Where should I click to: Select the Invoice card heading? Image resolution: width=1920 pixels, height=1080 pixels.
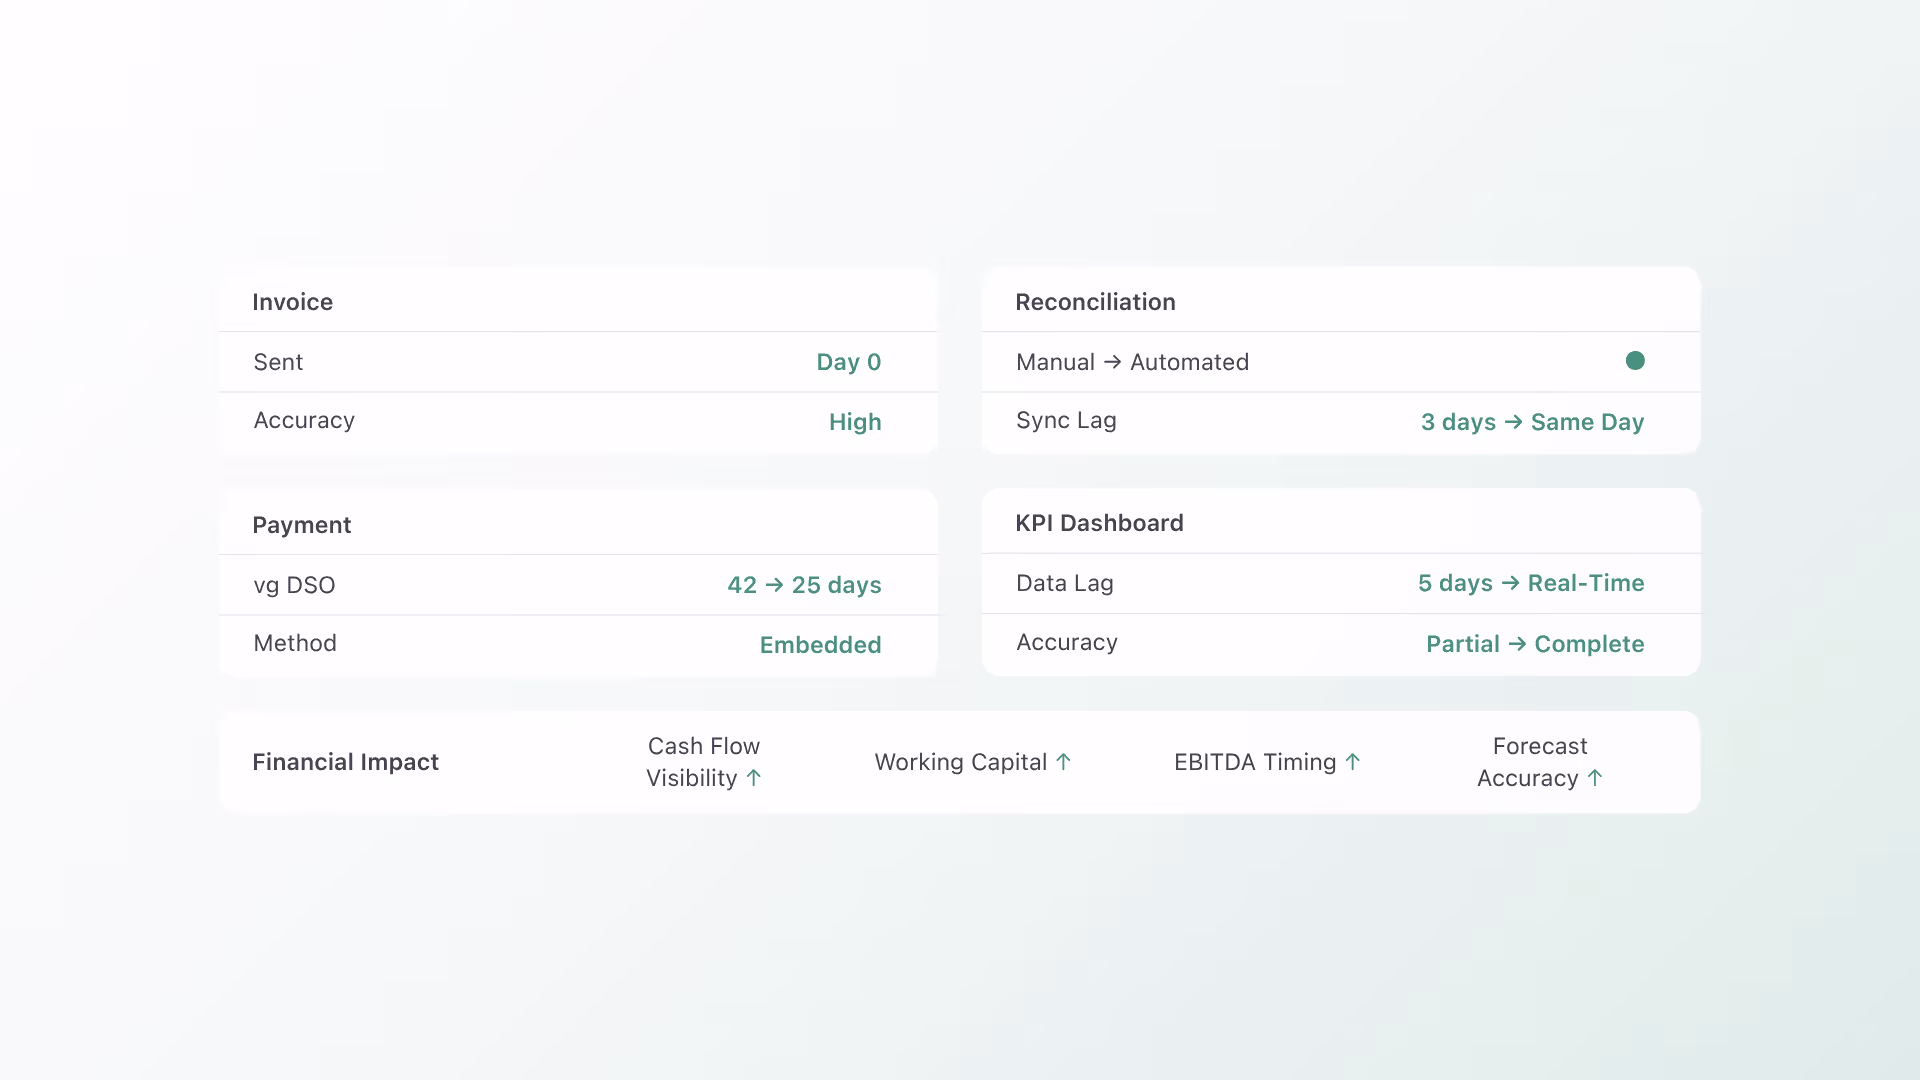[292, 302]
